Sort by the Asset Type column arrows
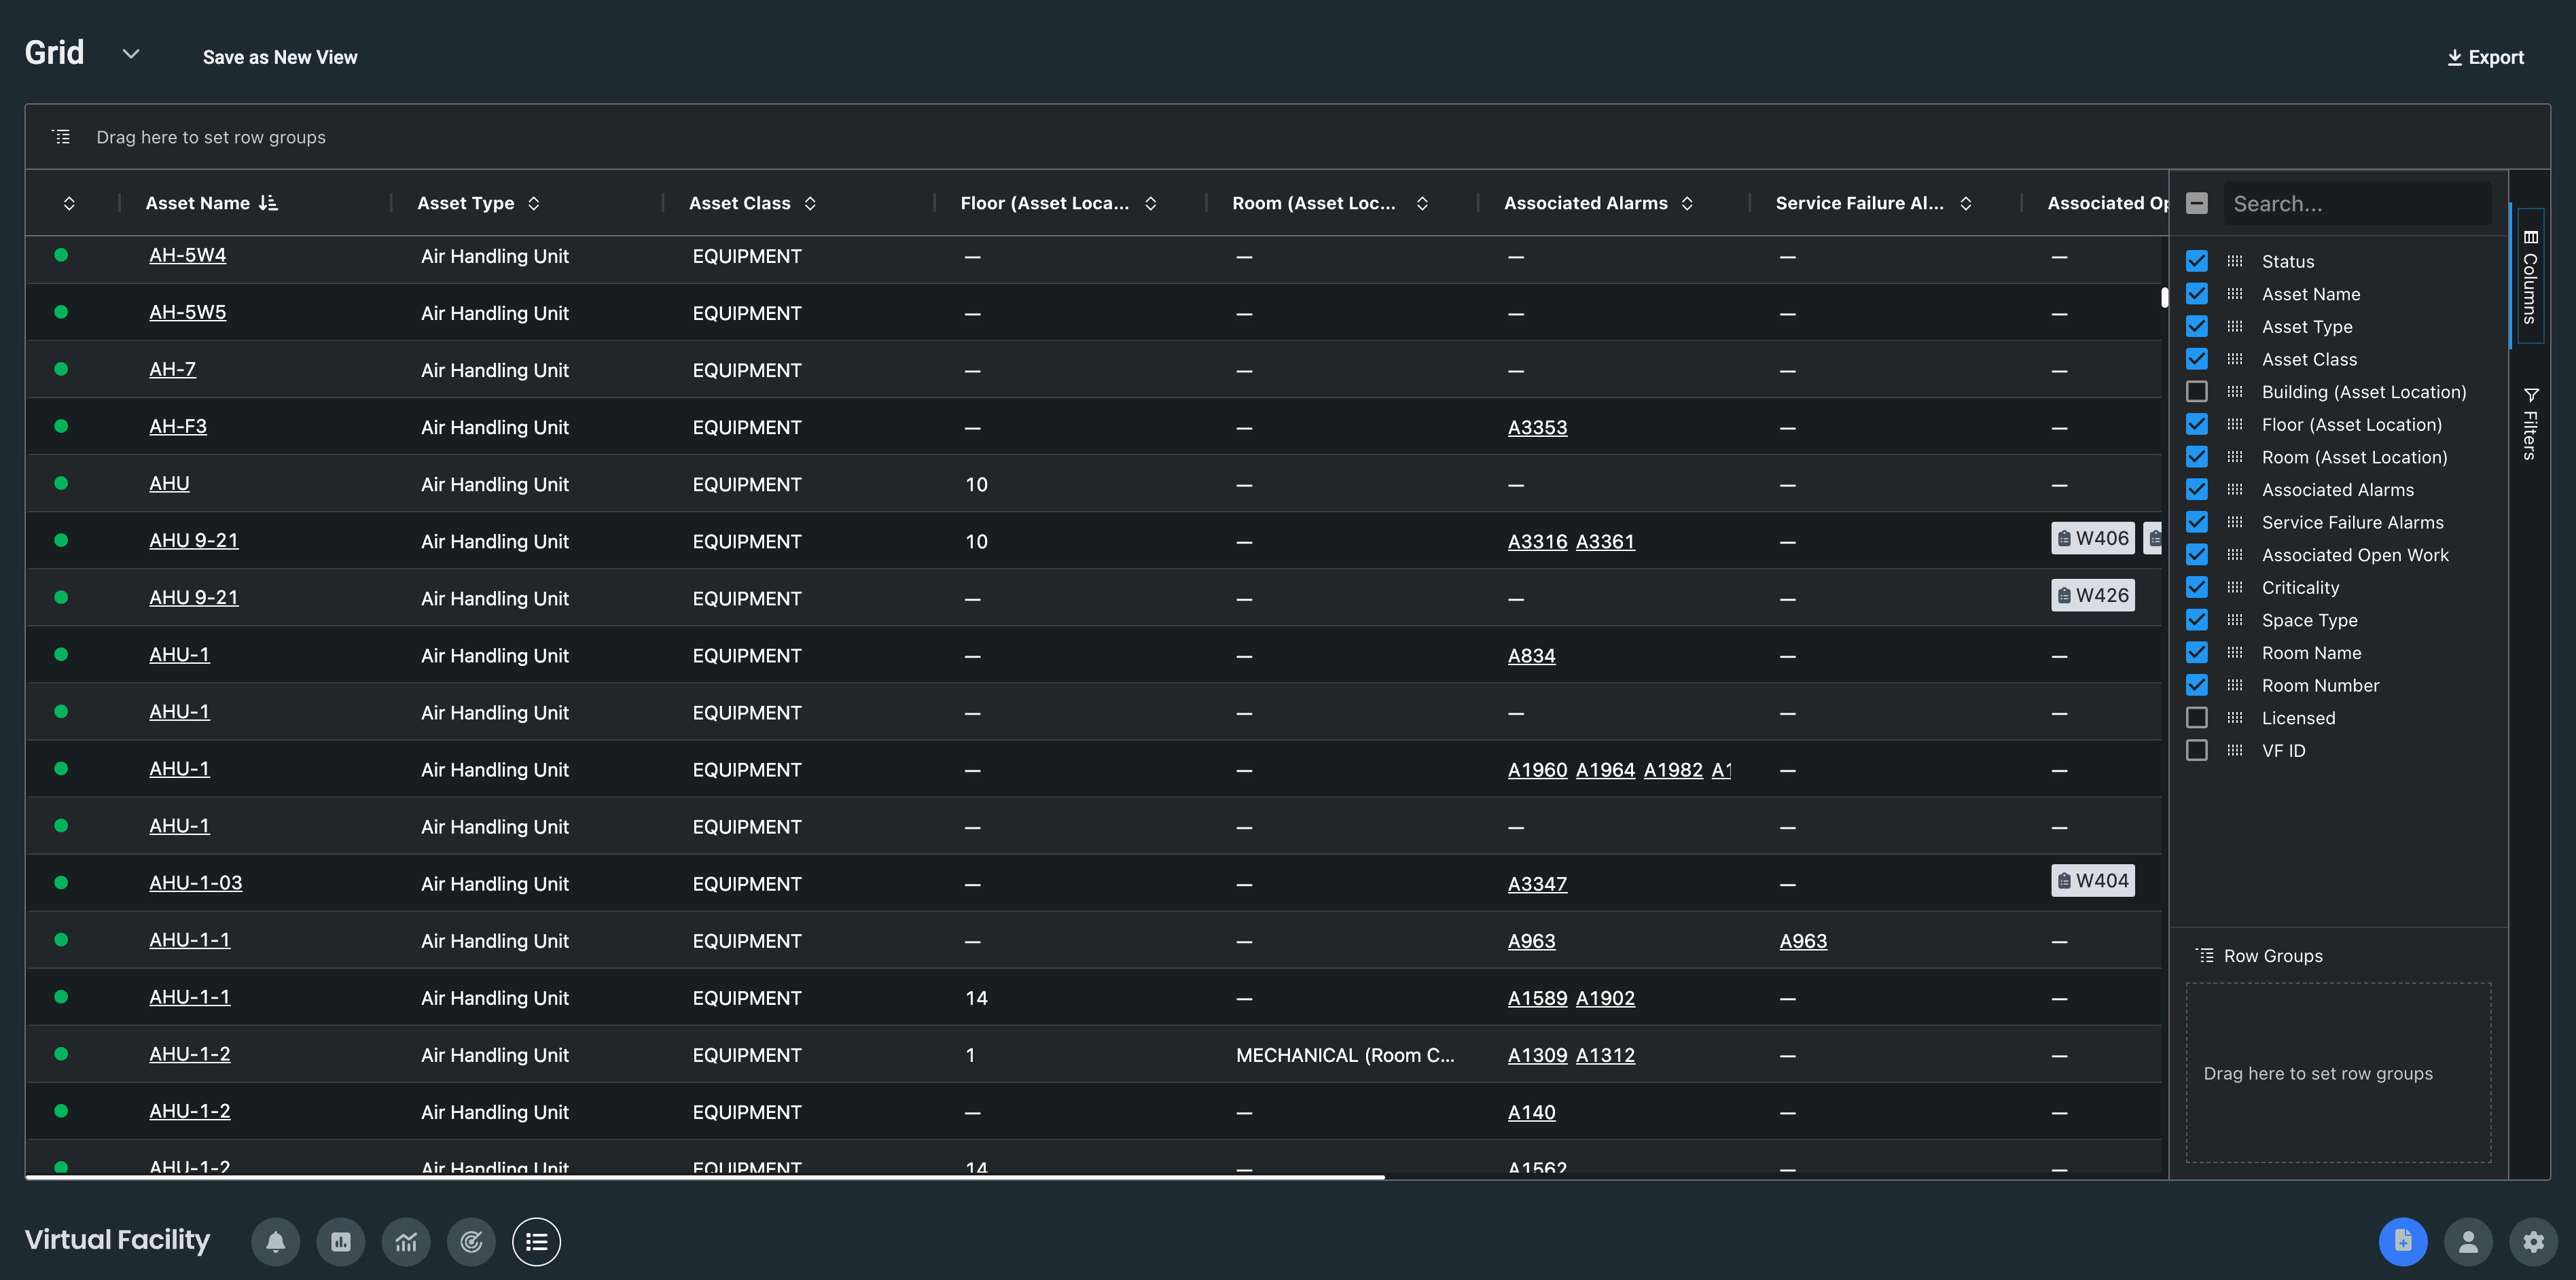2576x1280 pixels. point(534,203)
